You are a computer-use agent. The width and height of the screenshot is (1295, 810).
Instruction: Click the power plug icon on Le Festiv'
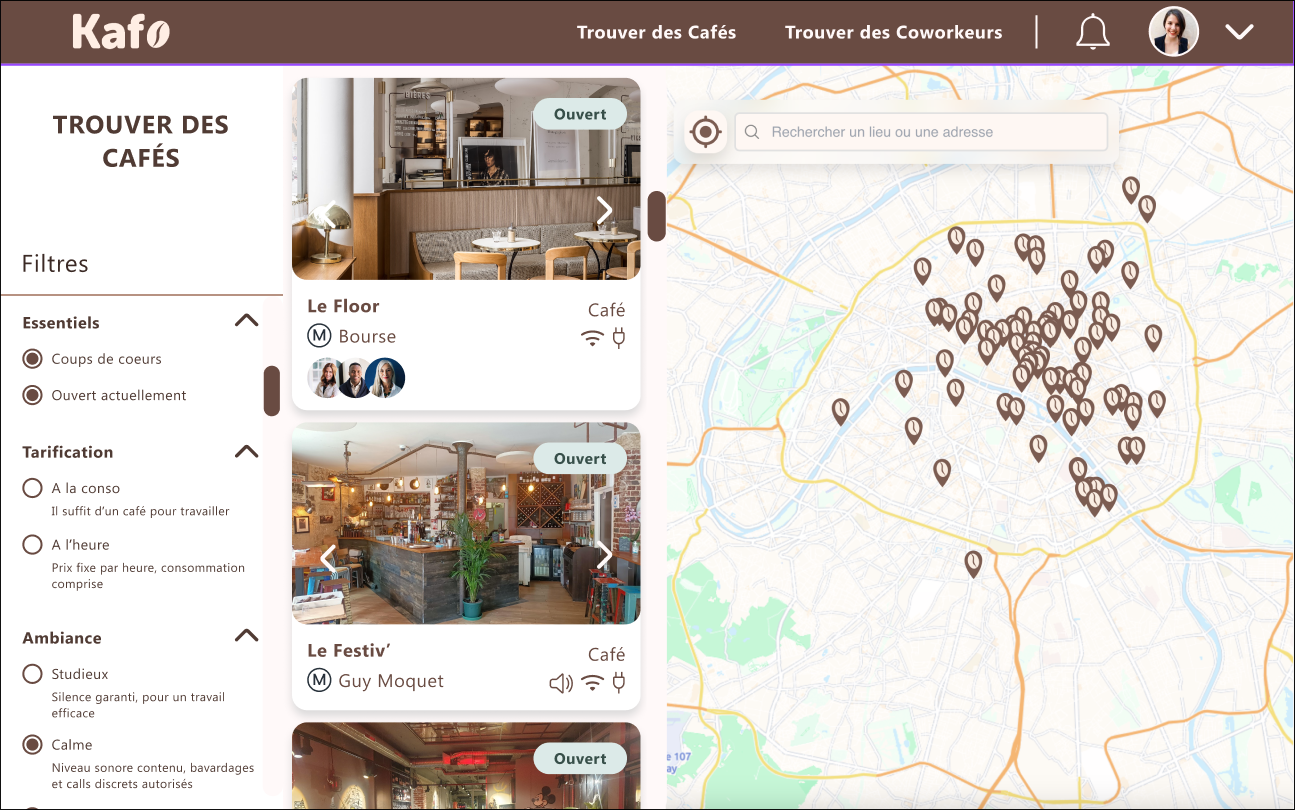point(619,683)
